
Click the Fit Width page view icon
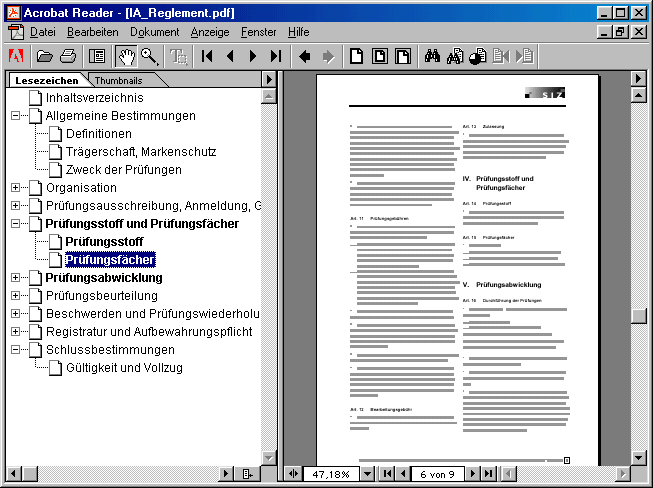click(x=401, y=56)
